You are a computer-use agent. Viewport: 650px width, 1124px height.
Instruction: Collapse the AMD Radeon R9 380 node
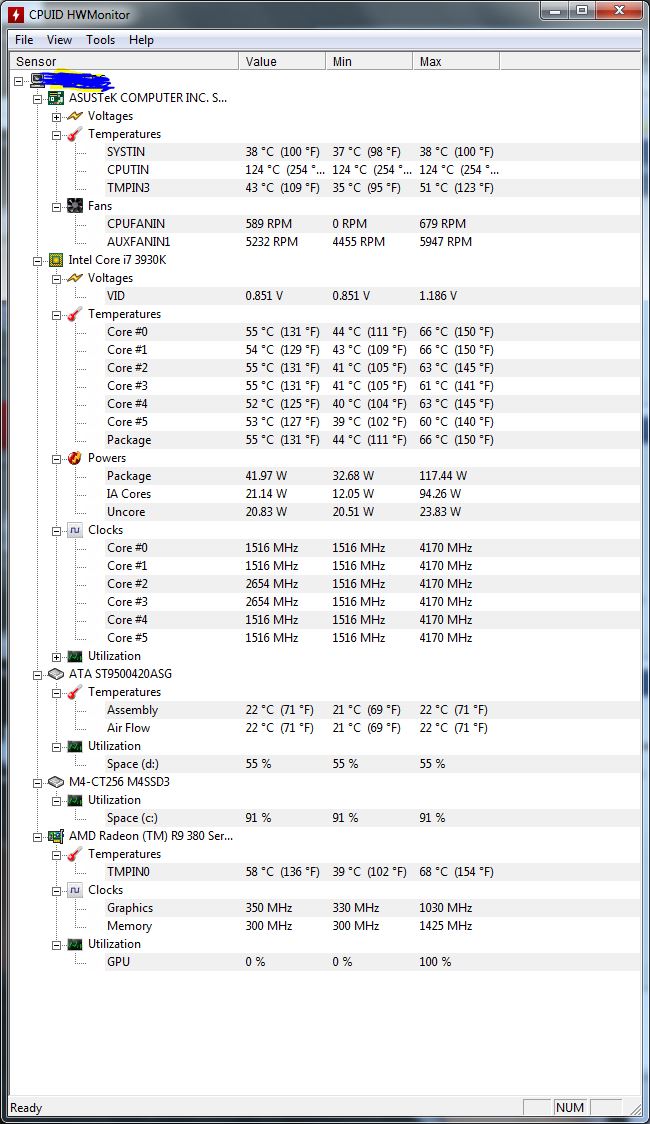point(37,837)
